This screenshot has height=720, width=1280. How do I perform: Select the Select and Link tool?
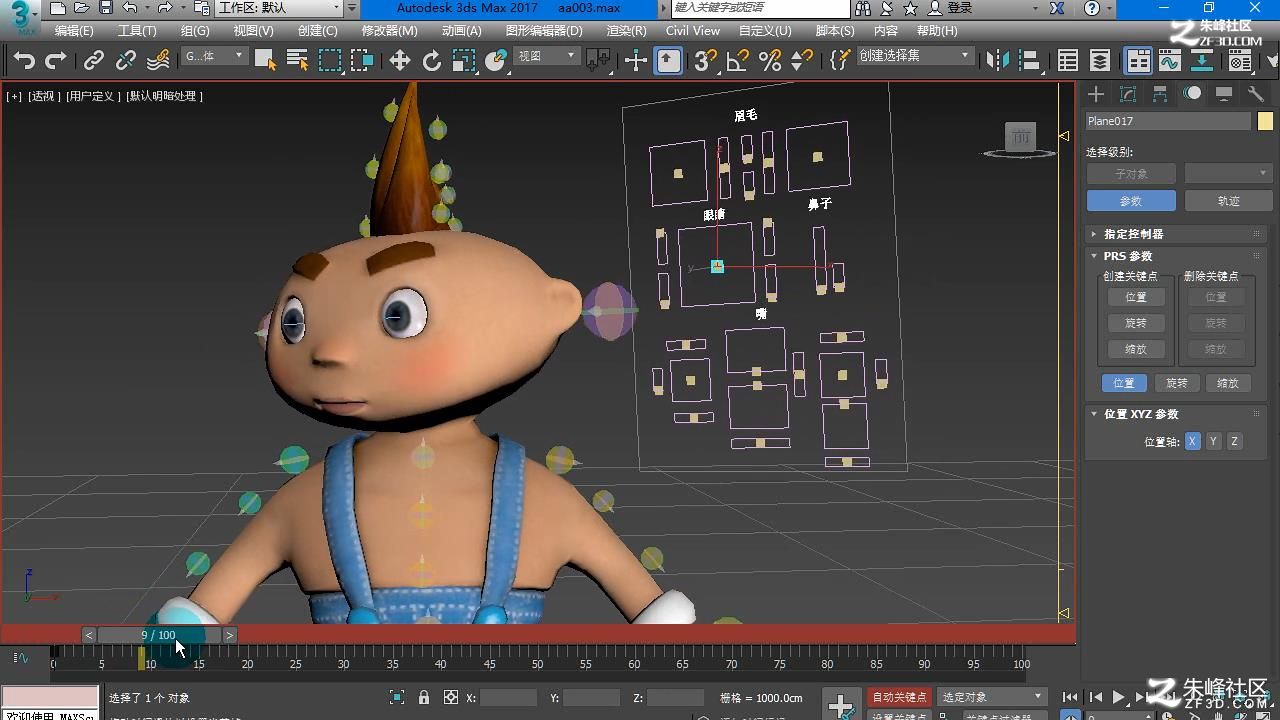94,61
